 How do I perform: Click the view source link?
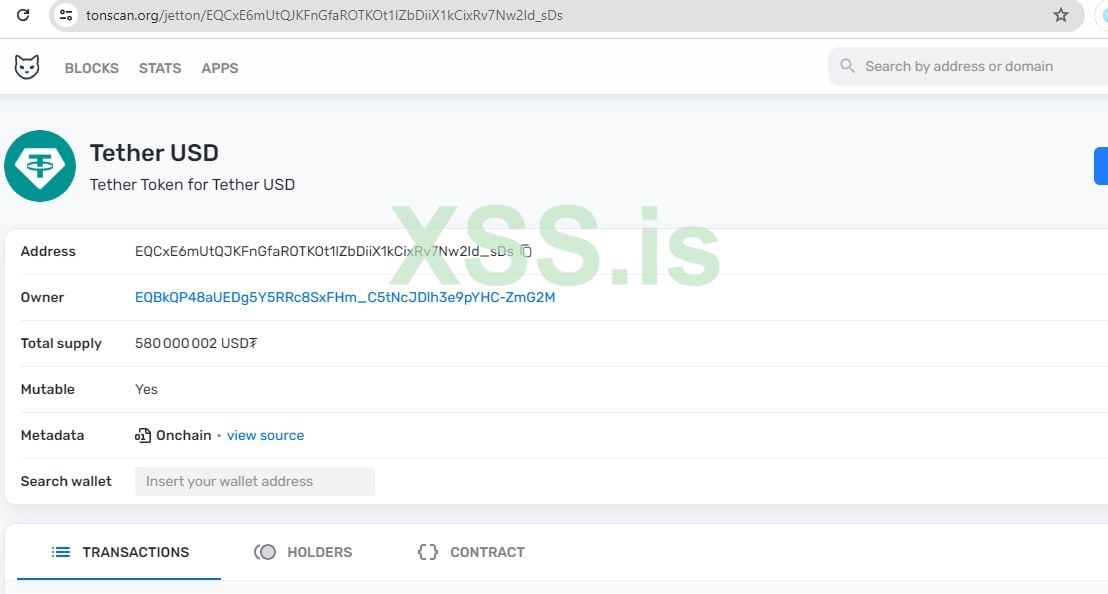click(266, 435)
